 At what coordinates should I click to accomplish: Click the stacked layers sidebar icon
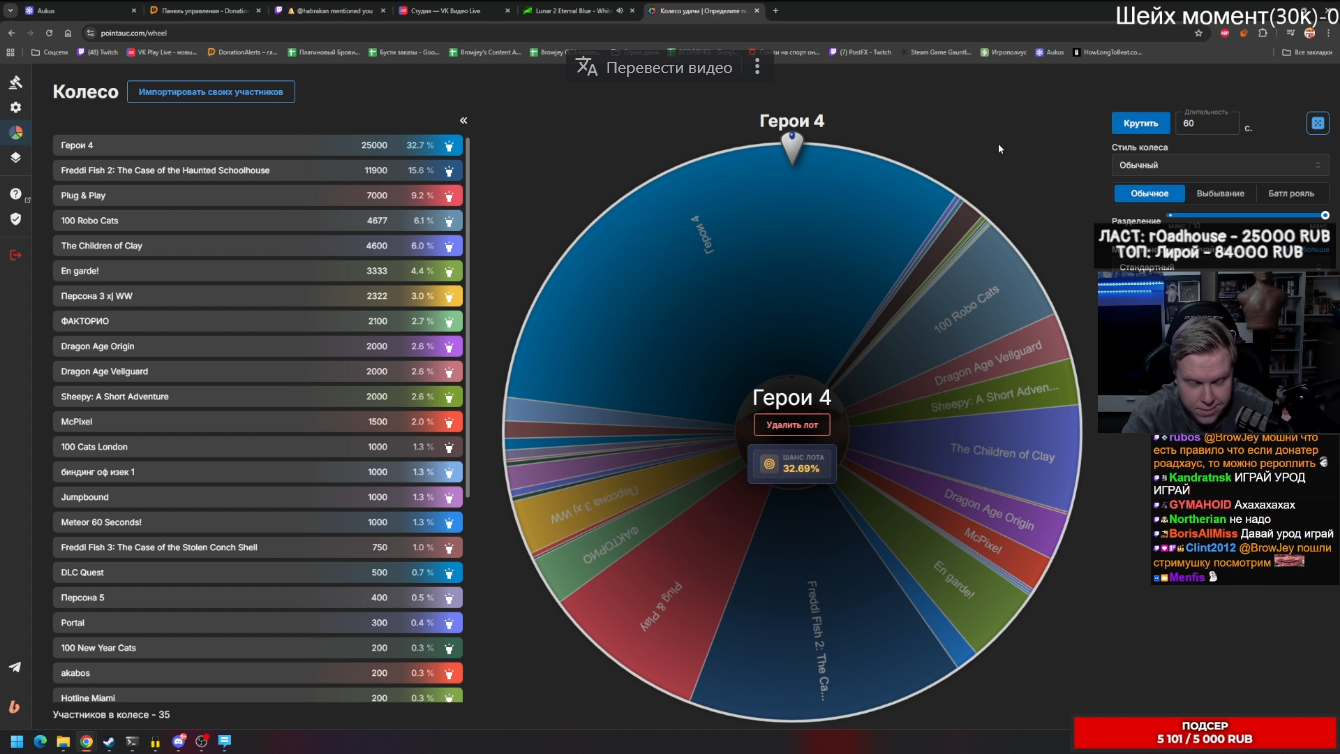(x=15, y=157)
